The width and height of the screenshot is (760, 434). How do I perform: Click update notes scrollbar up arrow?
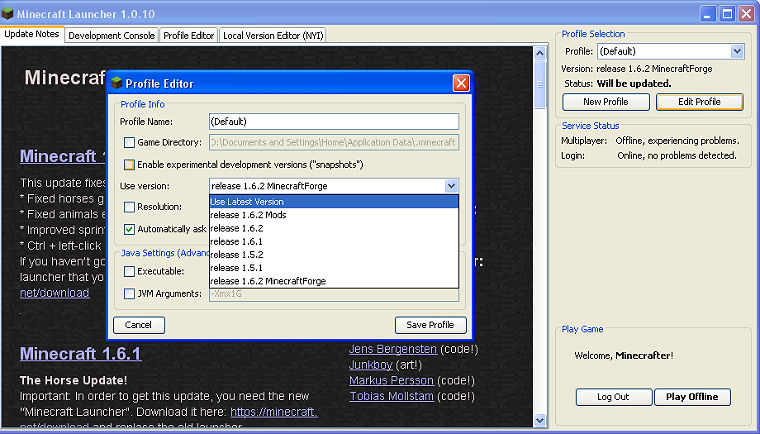(x=540, y=53)
